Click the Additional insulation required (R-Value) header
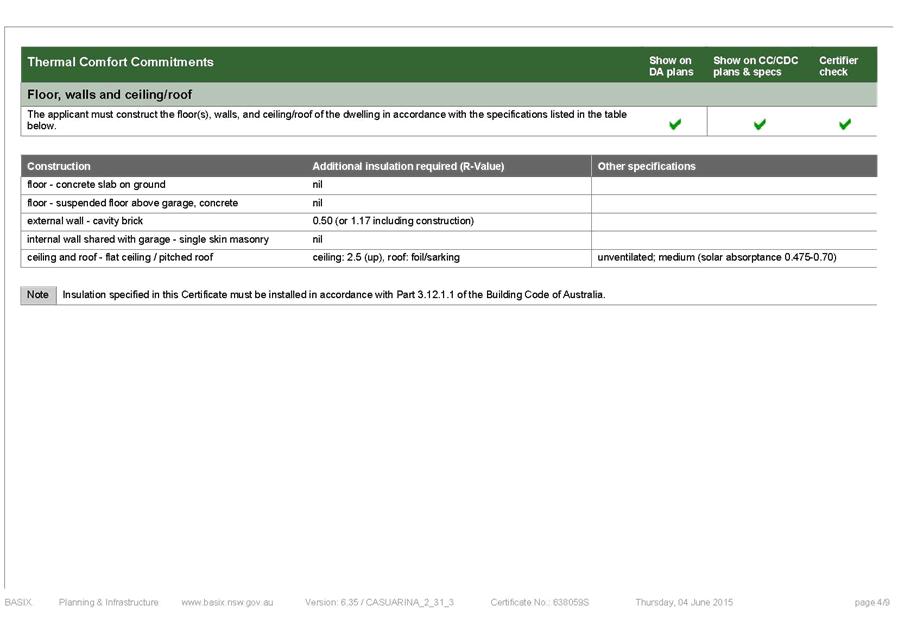This screenshot has width=898, height=619. 408,166
